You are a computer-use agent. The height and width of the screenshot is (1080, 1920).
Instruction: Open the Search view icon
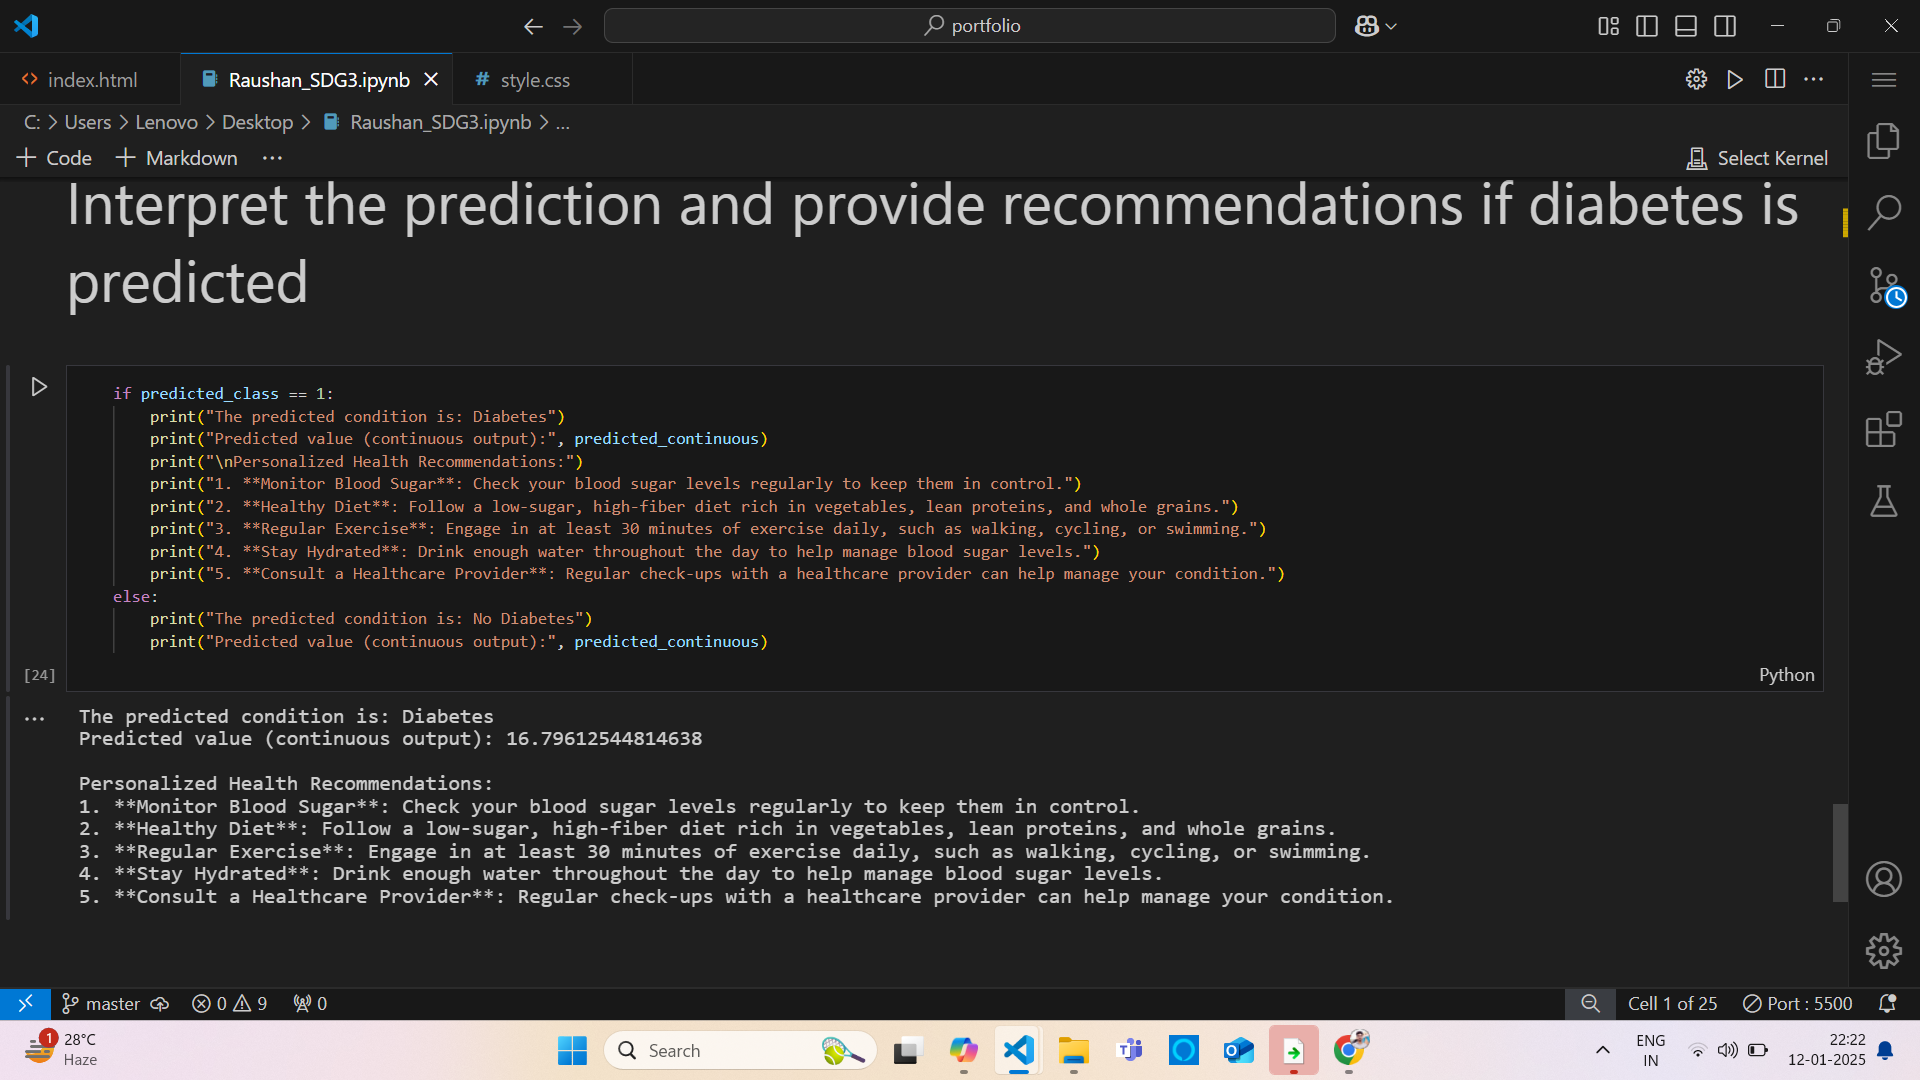point(1883,212)
